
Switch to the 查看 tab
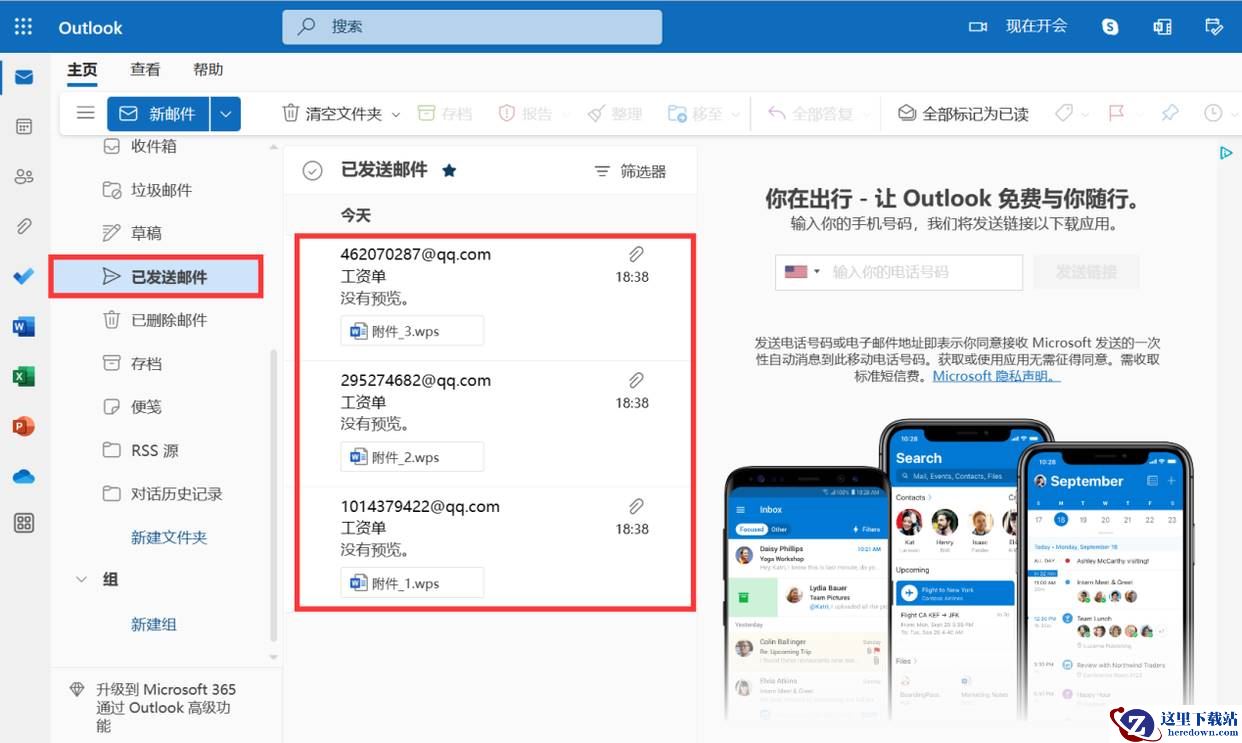[x=145, y=70]
